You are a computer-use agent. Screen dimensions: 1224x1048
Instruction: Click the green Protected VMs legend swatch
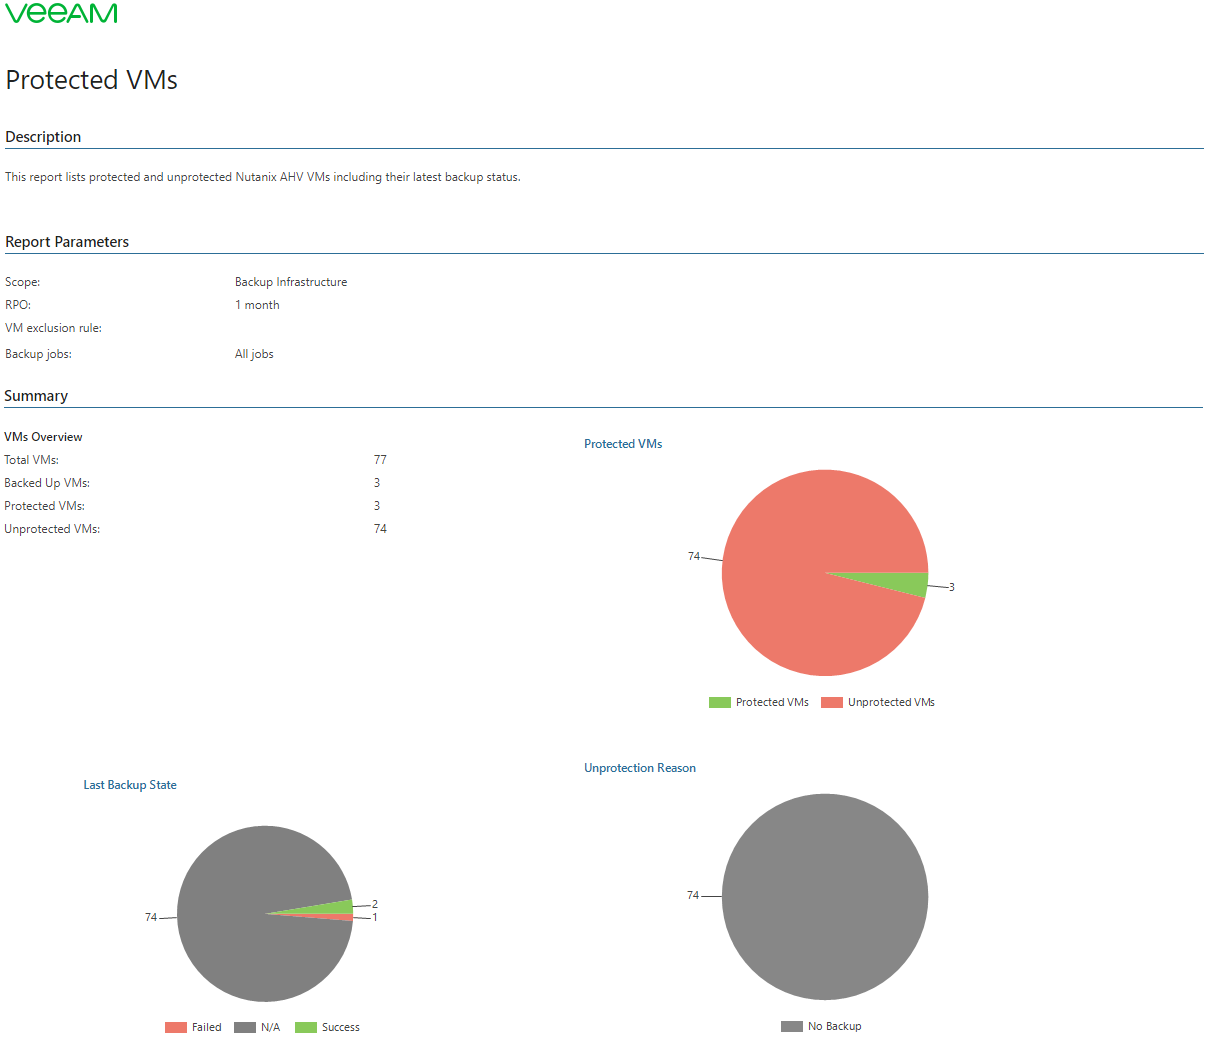720,702
